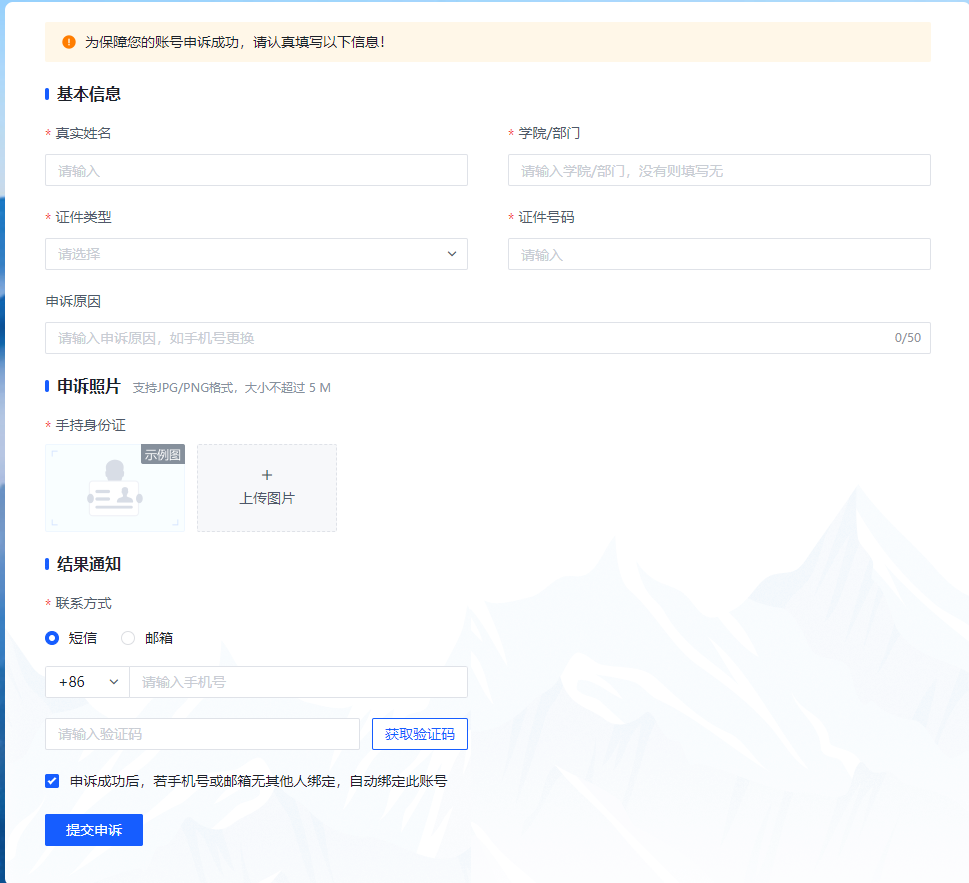Click the 示例图 badge on sample photo
This screenshot has width=969, height=883.
click(x=163, y=455)
